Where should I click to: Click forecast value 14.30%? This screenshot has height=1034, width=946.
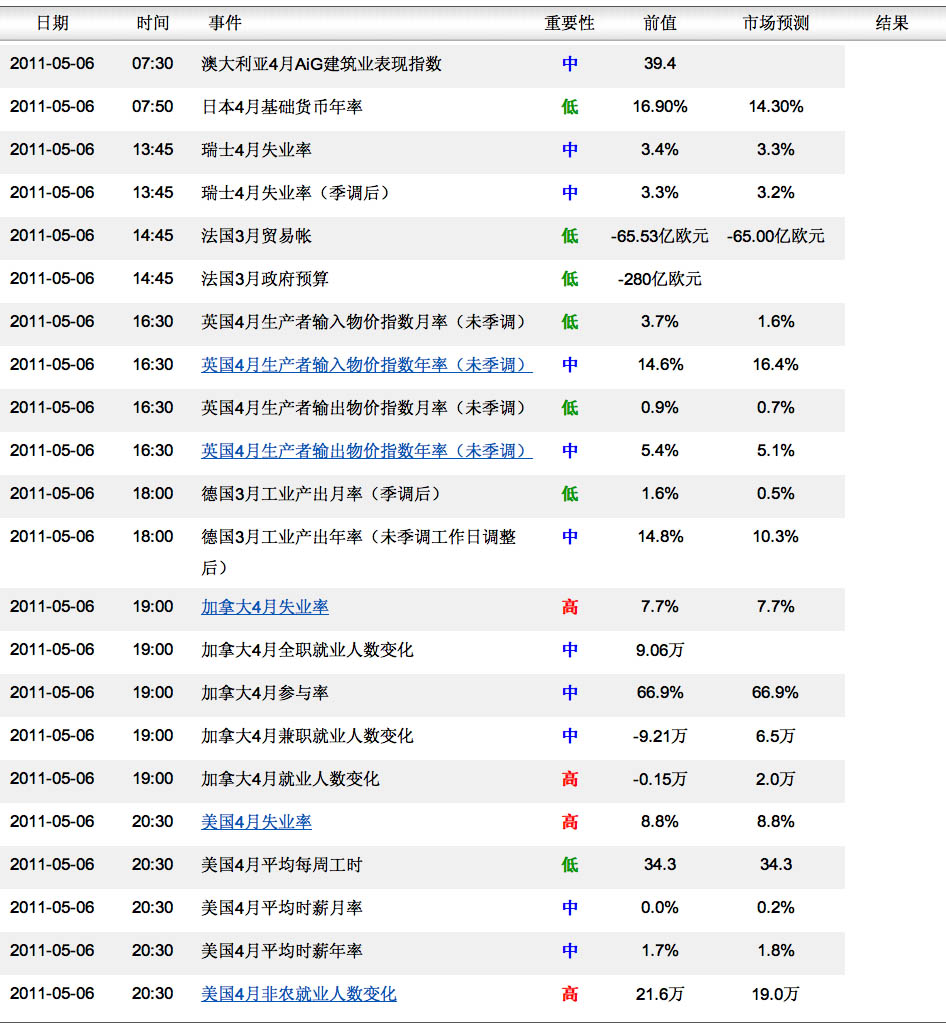[776, 107]
